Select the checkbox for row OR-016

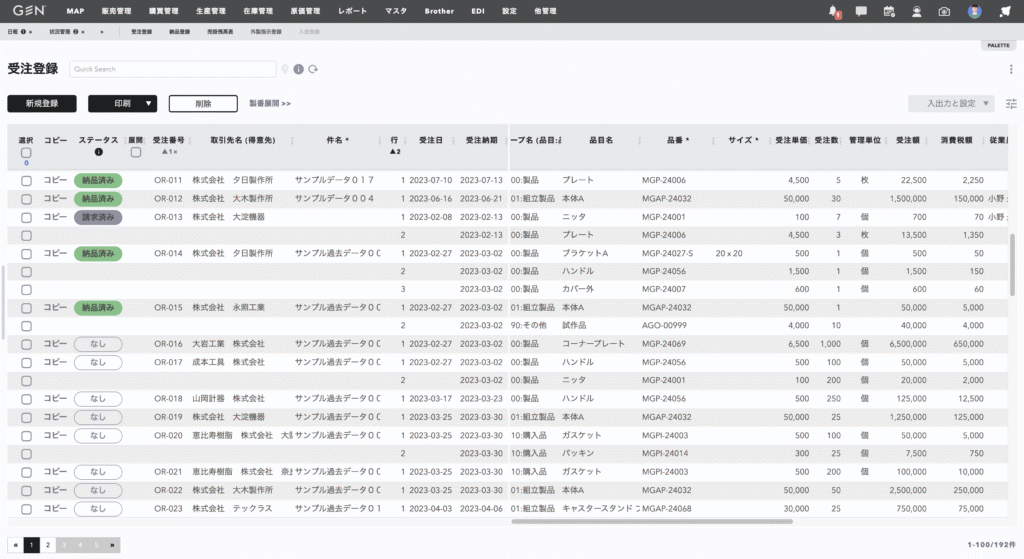click(x=26, y=344)
